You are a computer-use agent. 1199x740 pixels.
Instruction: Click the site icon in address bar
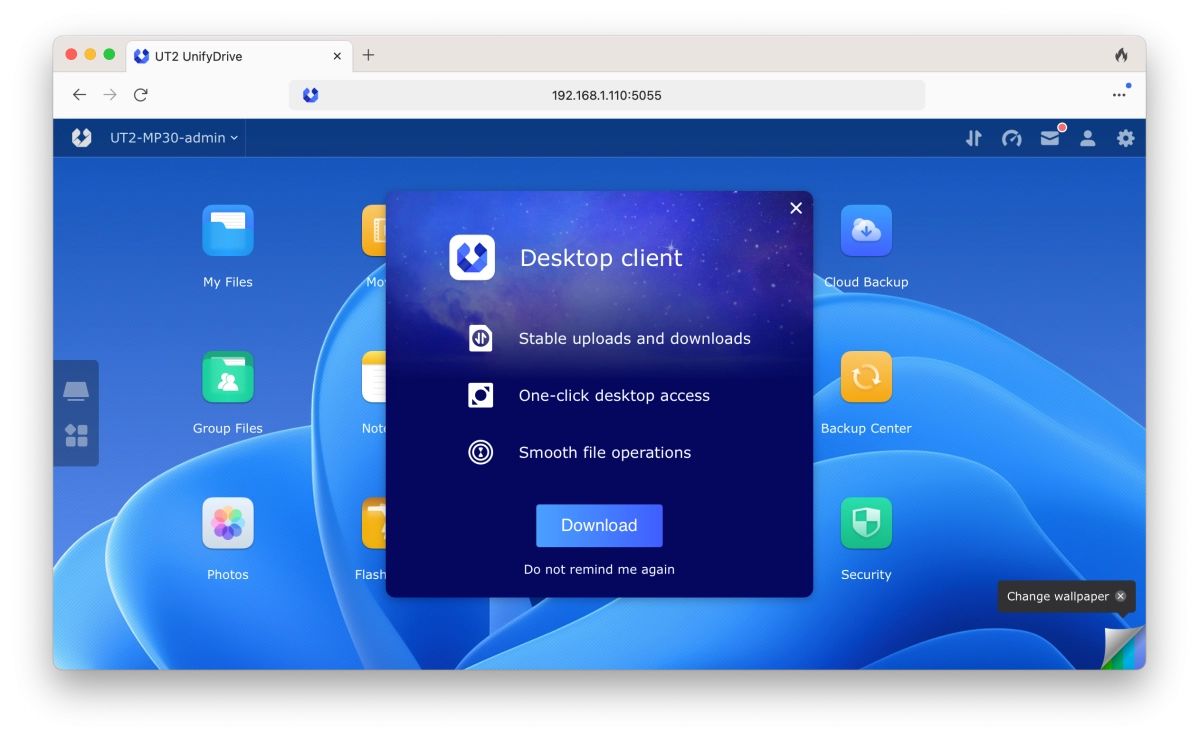(x=310, y=95)
